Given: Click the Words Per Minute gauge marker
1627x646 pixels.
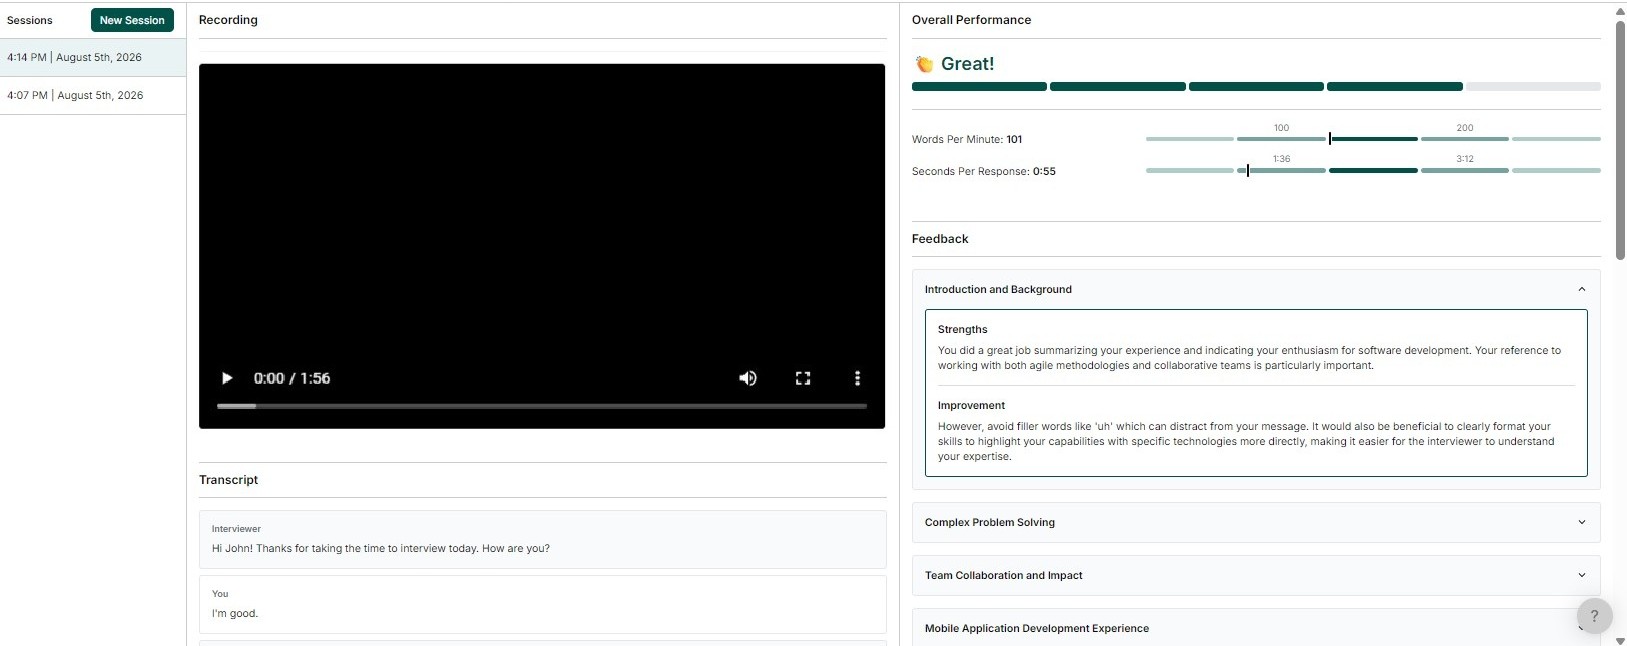Looking at the screenshot, I should click(x=1330, y=139).
